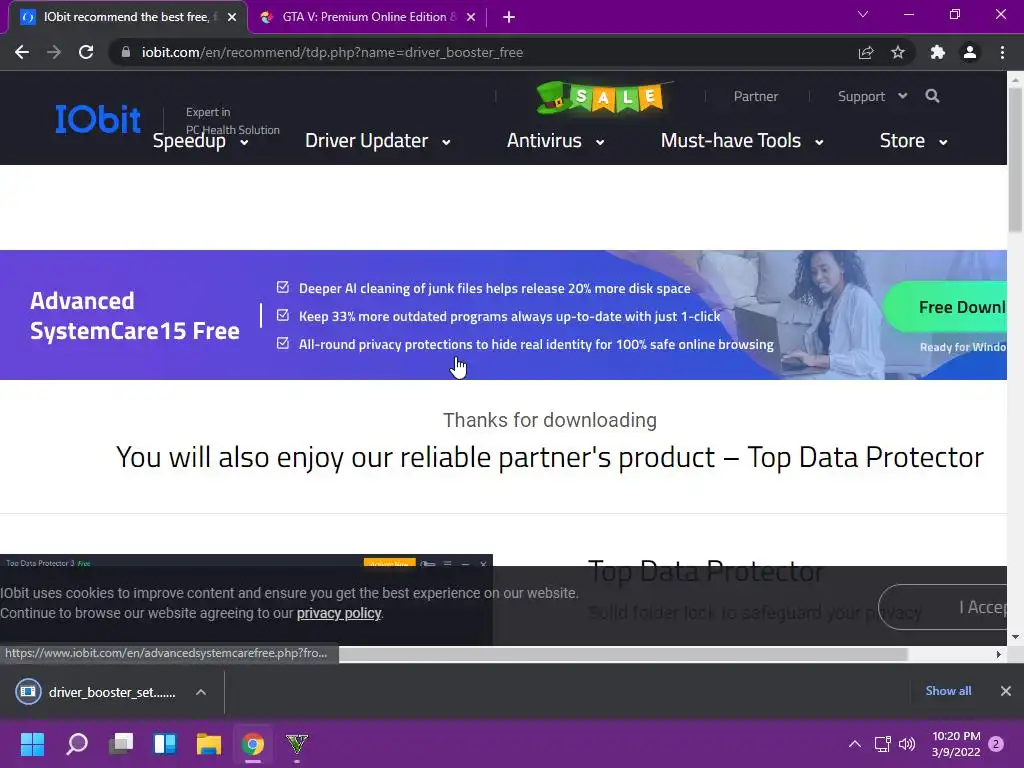This screenshot has width=1024, height=768.
Task: Click the 'Thanks for downloading' text
Action: click(550, 420)
